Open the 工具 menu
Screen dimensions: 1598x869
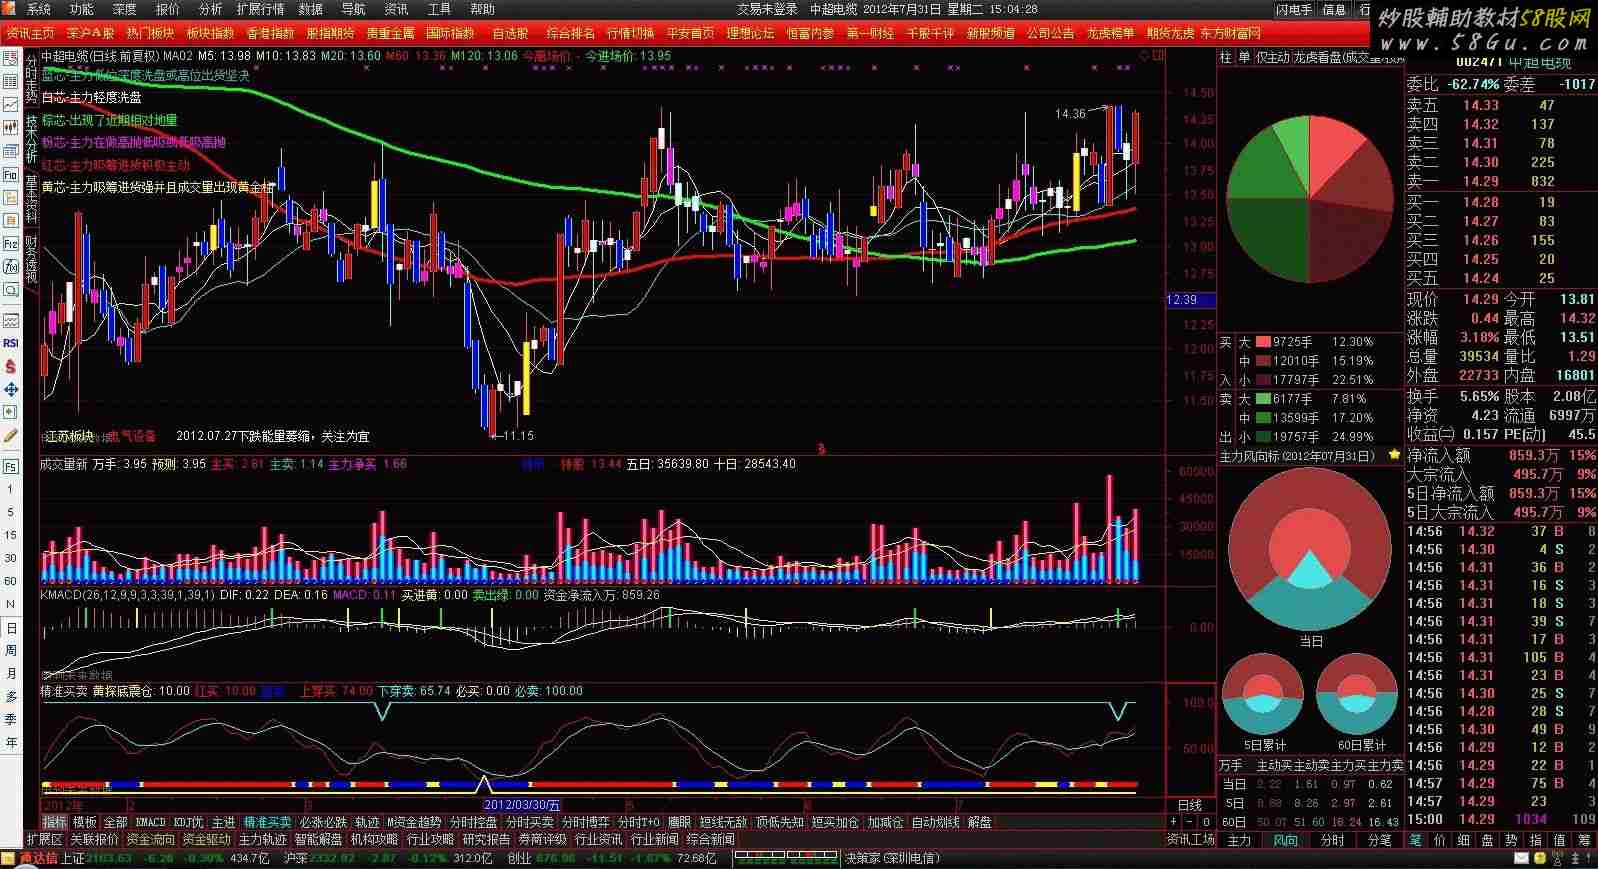click(x=440, y=9)
